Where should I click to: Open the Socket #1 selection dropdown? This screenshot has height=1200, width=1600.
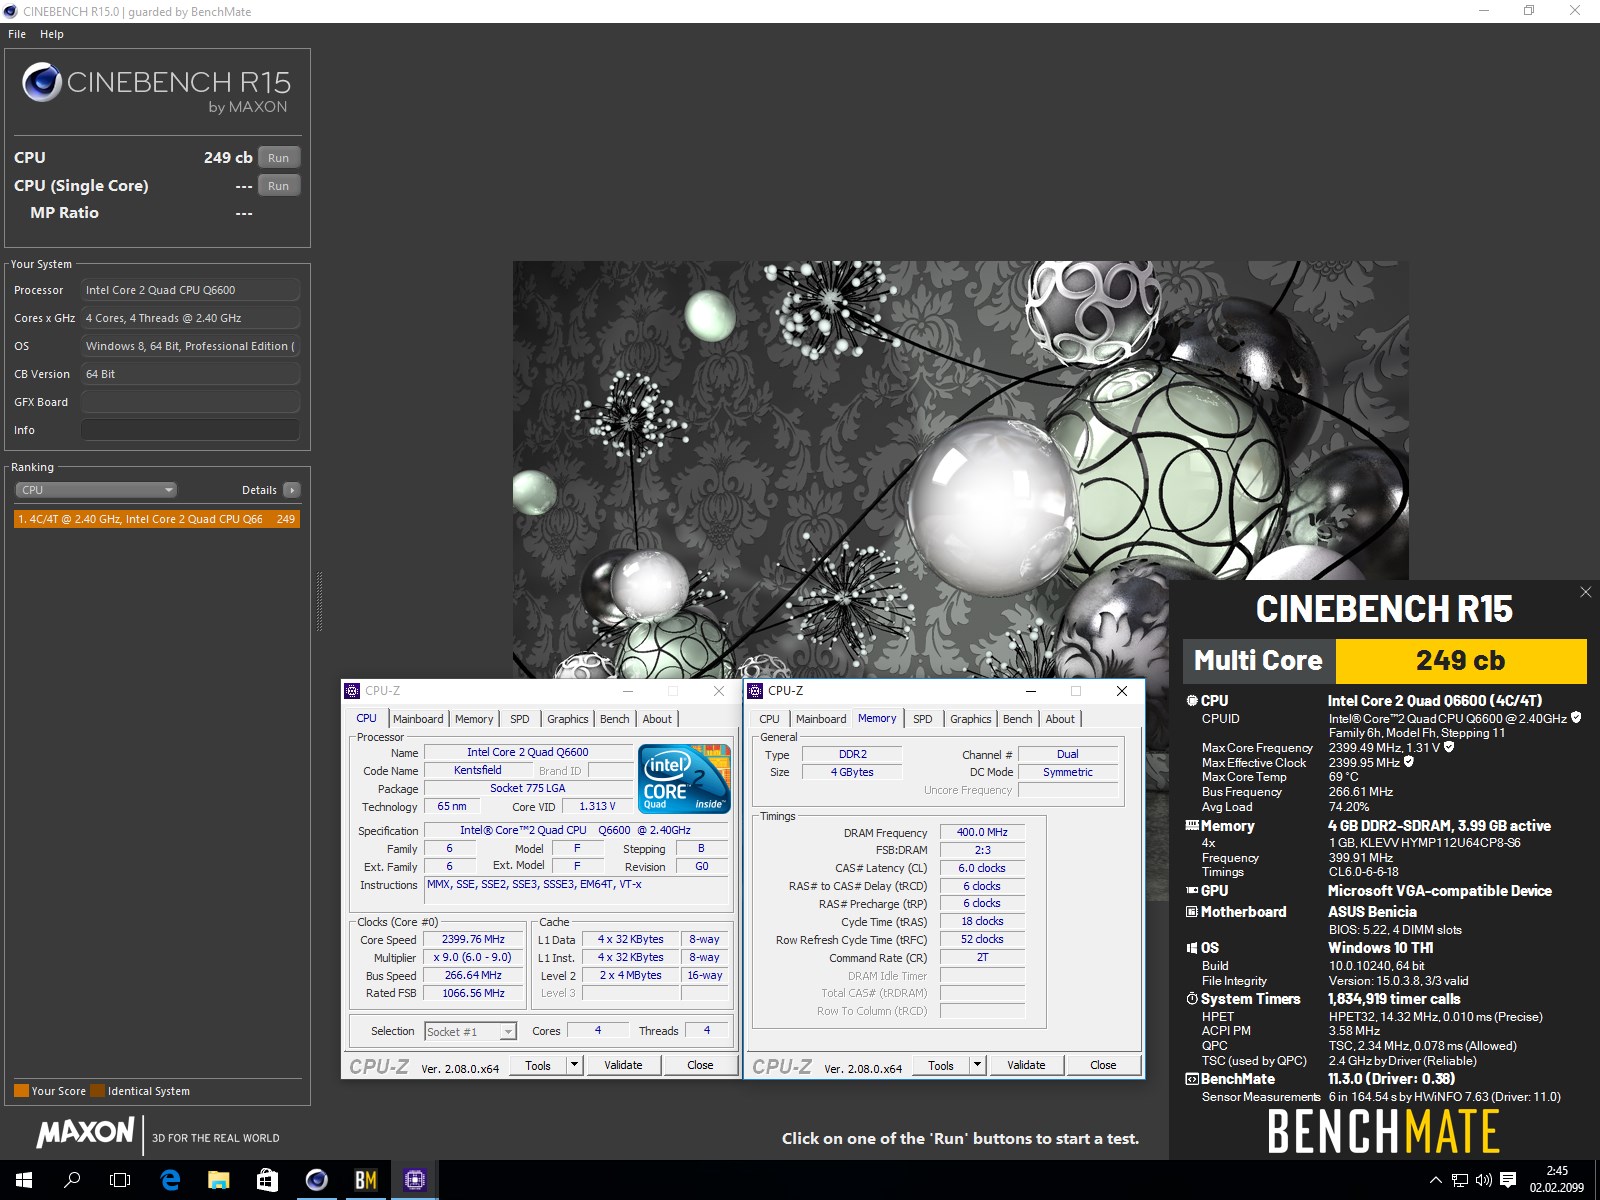pos(470,1031)
